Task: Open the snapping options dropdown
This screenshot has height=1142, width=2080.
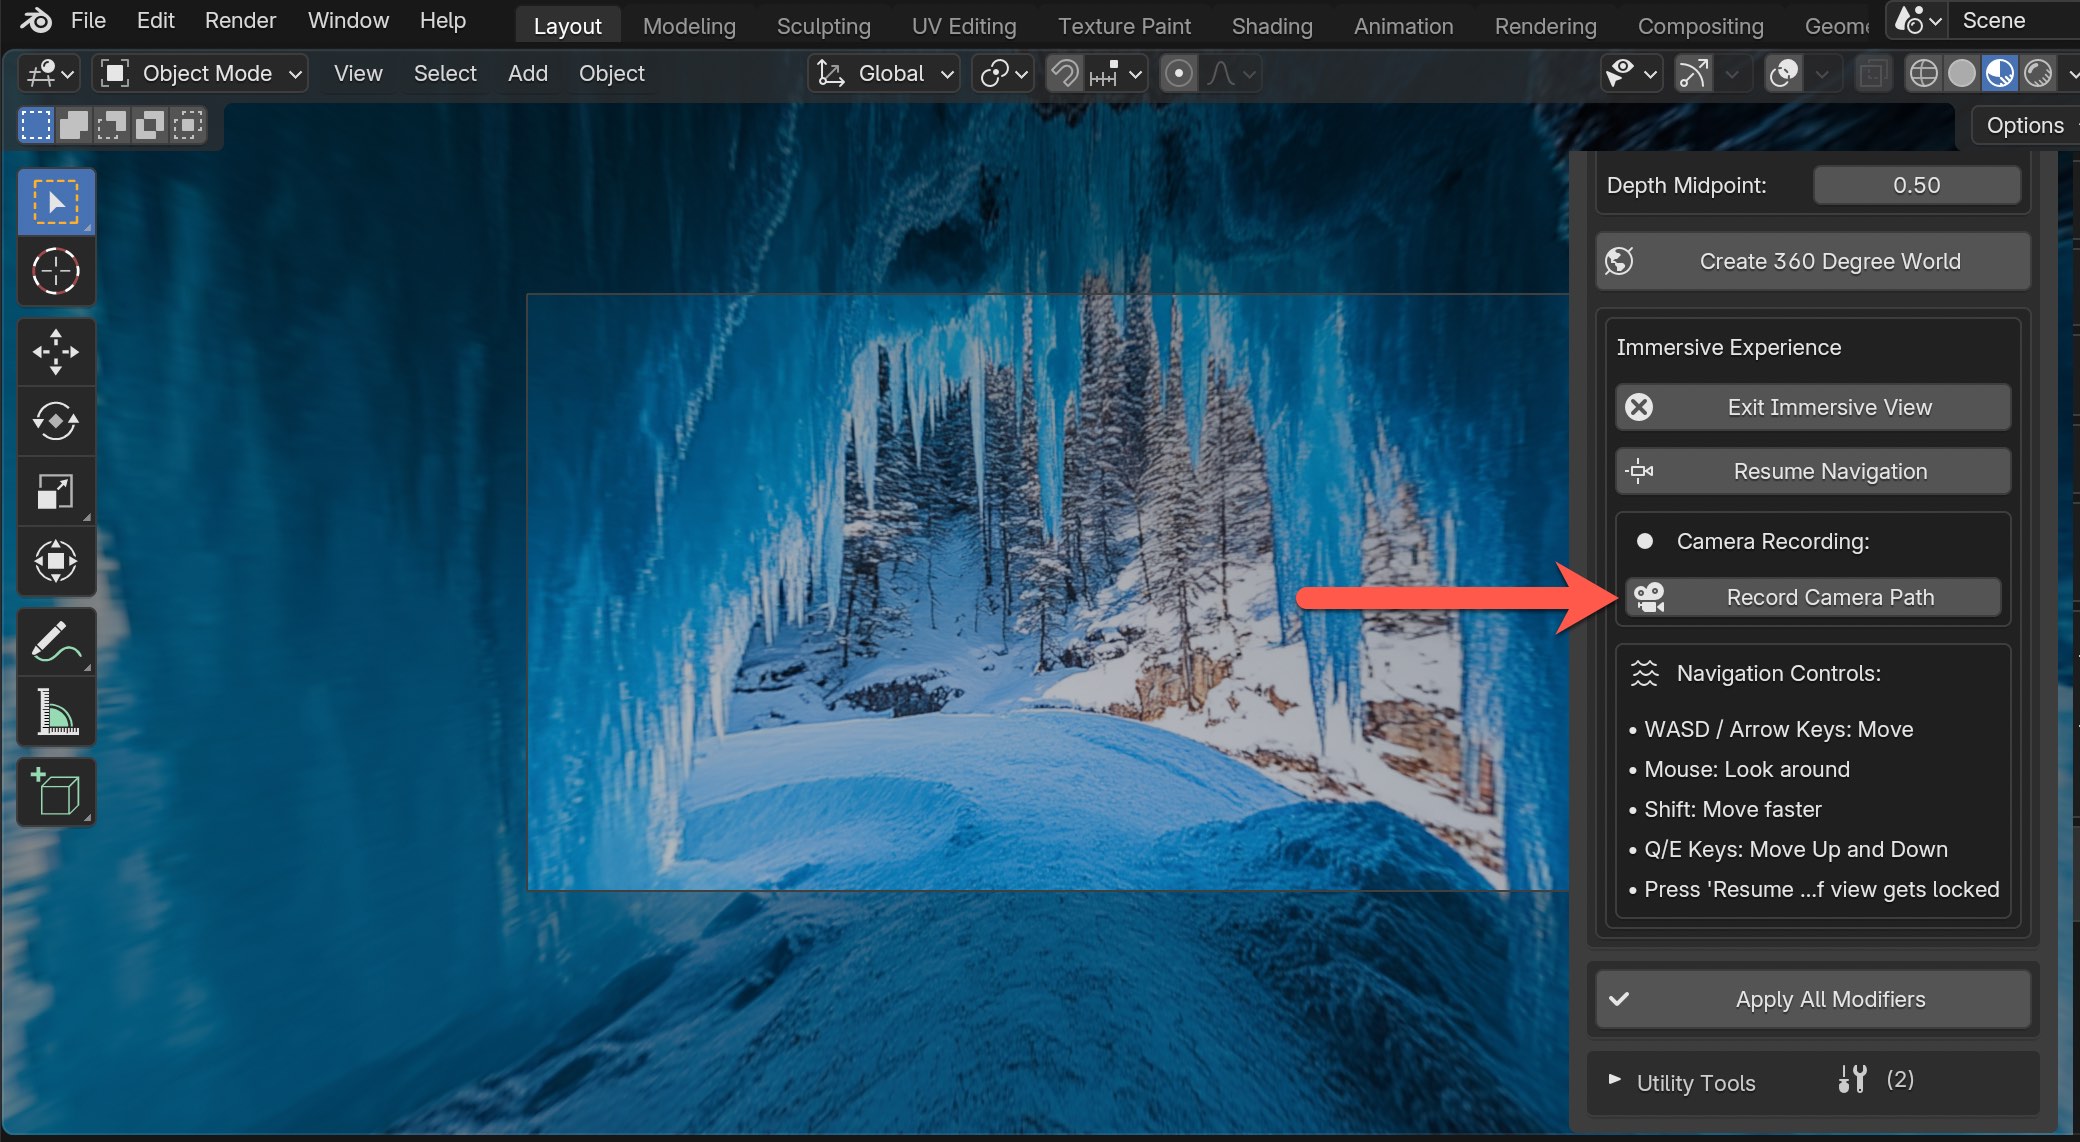Action: [x=1116, y=73]
